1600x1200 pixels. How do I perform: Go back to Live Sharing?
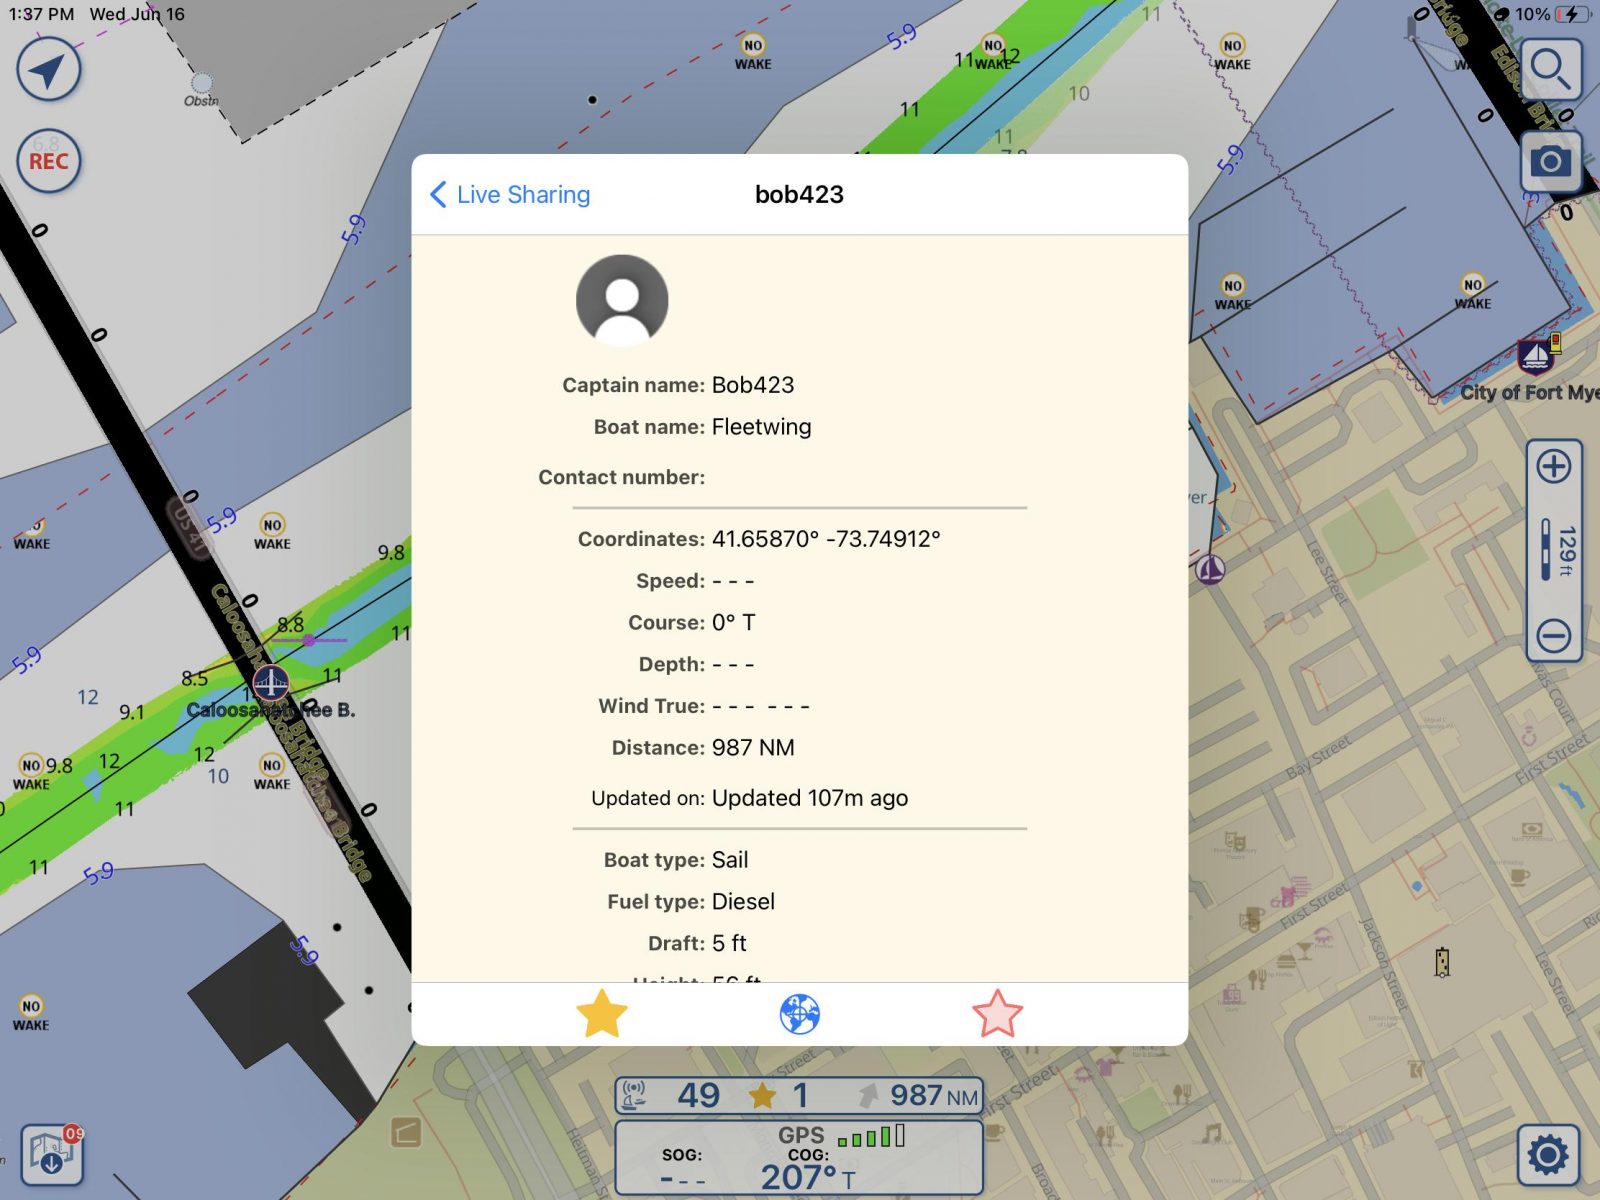[510, 195]
